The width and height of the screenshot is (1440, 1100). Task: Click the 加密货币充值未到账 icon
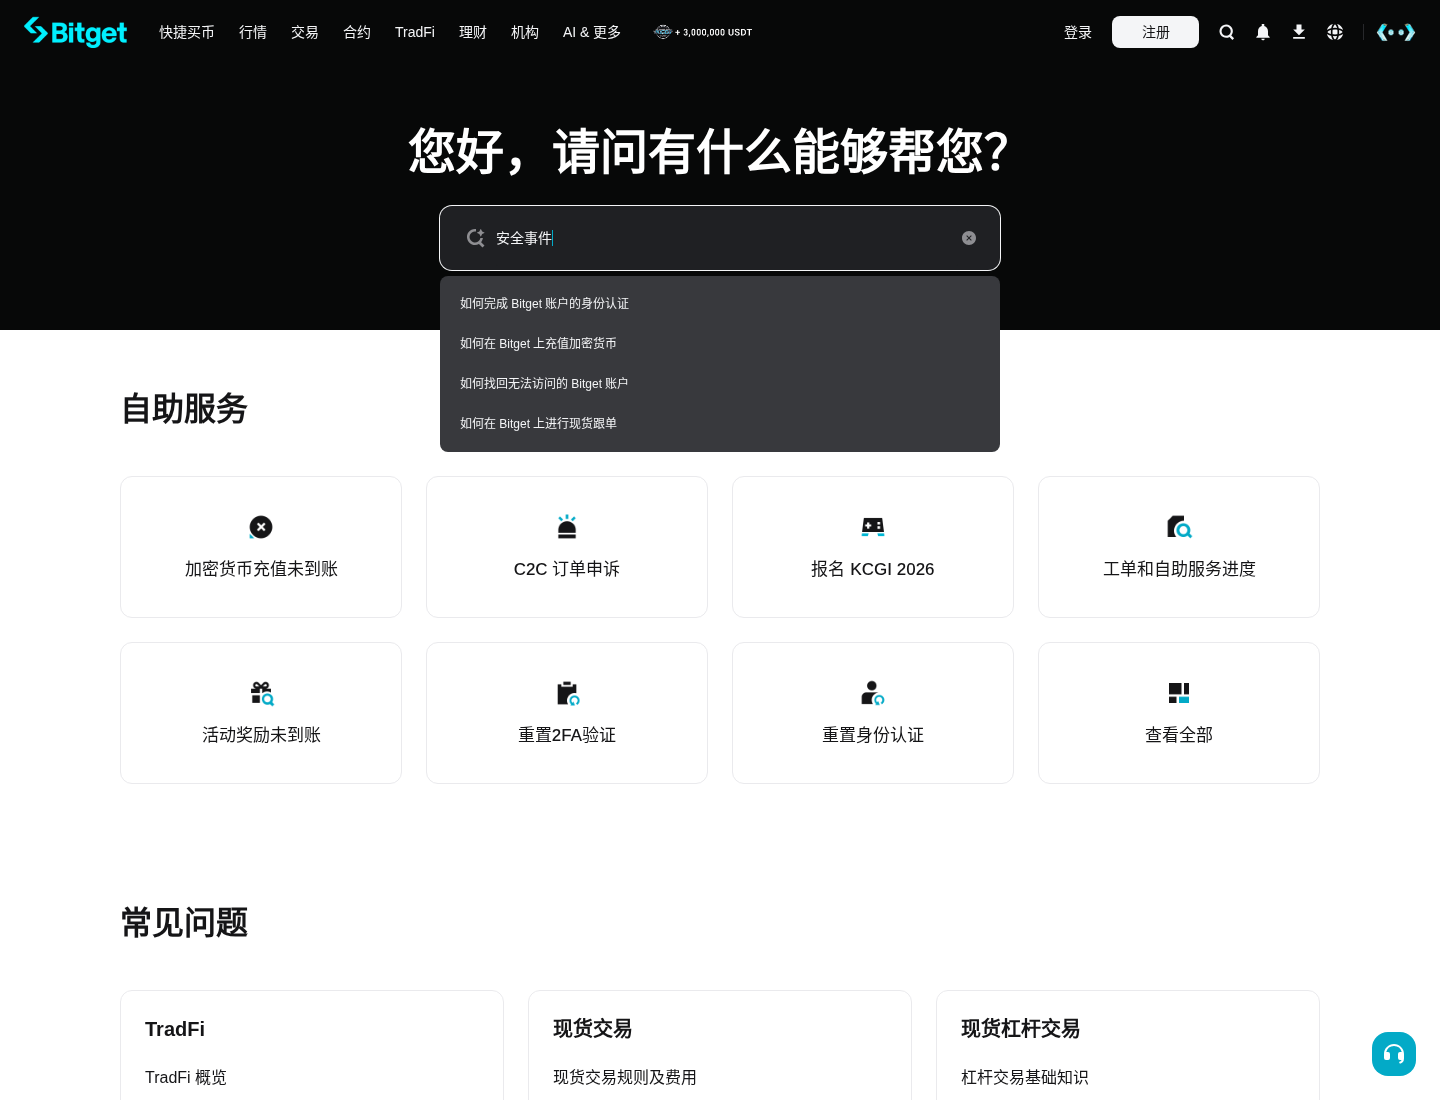click(x=261, y=527)
